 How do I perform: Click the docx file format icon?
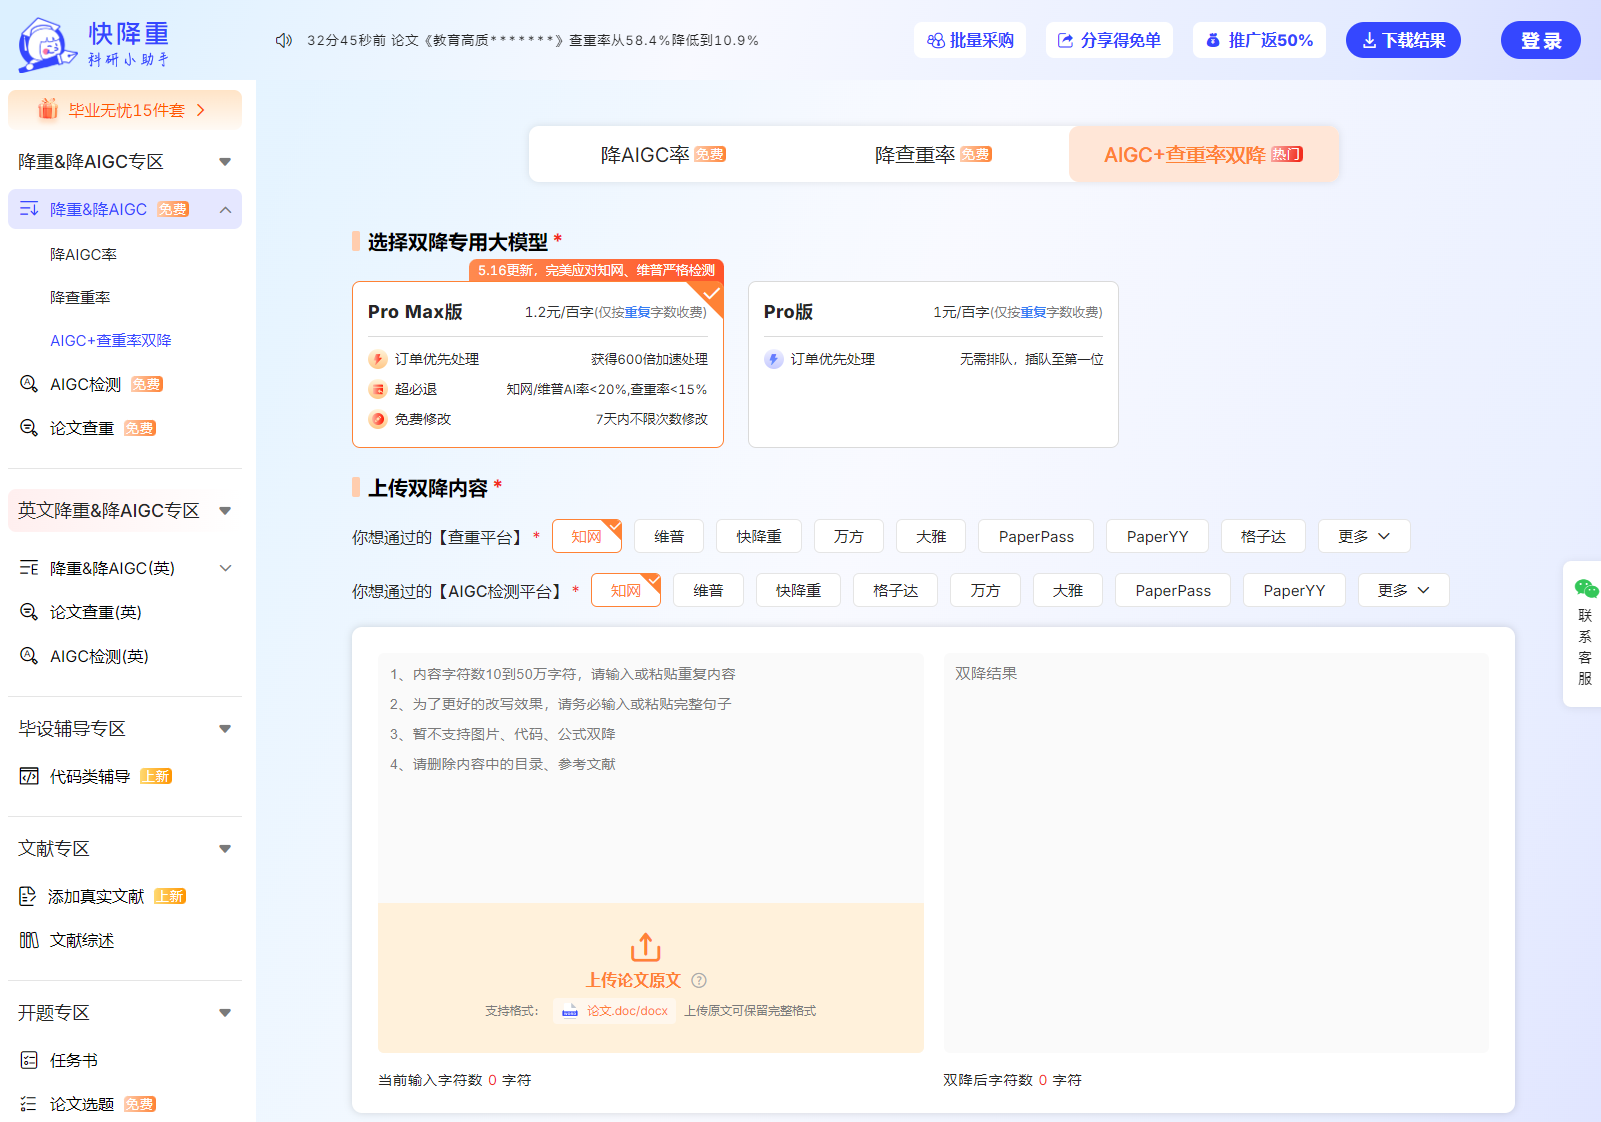tap(570, 1011)
